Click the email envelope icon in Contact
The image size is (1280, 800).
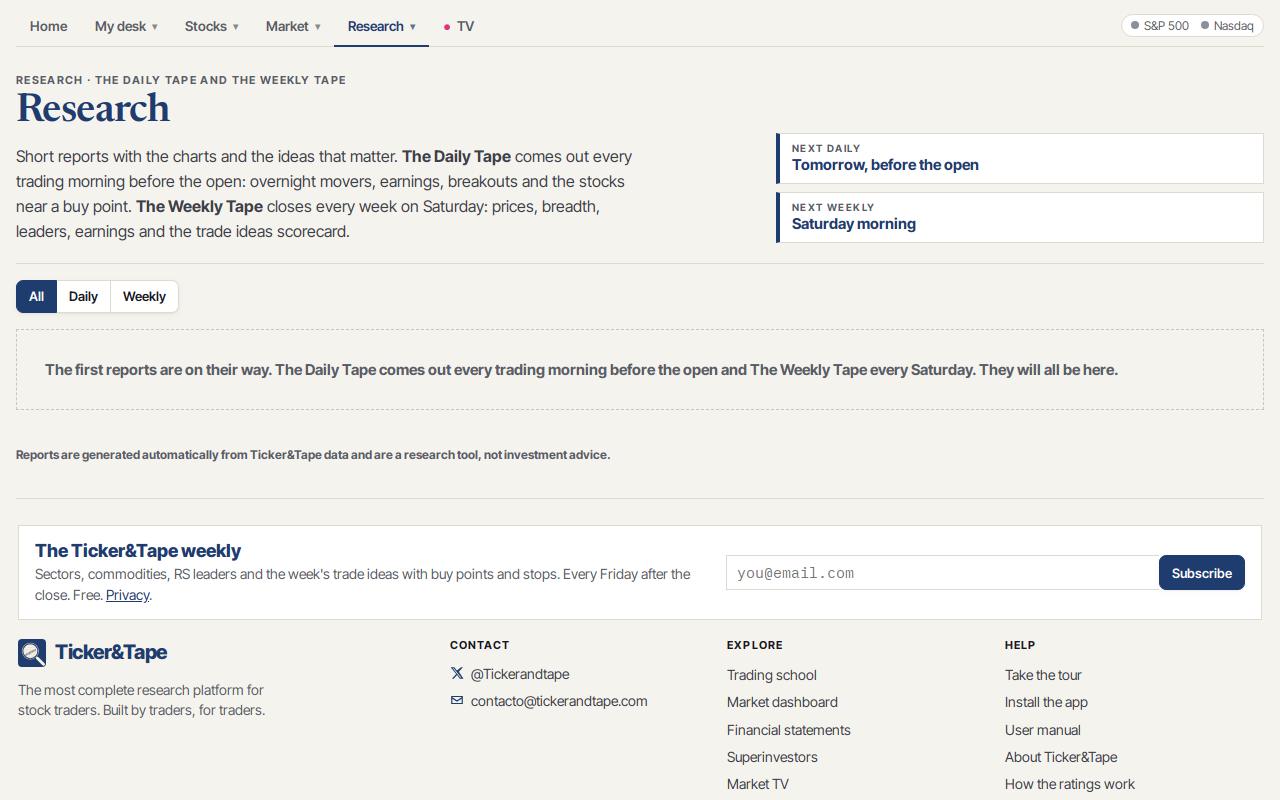pos(457,701)
